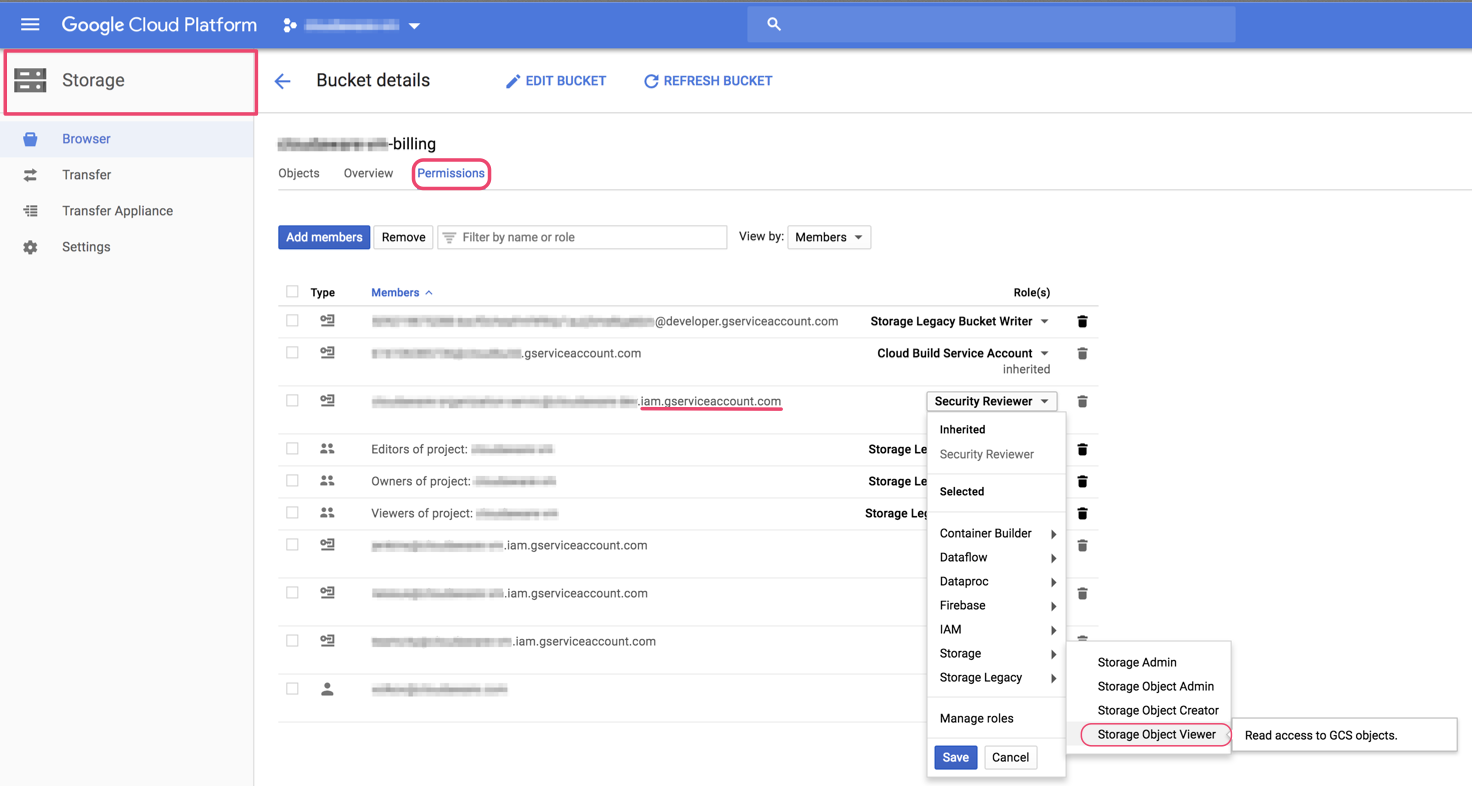Viewport: 1472px width, 786px height.
Task: Open the hamburger navigation menu
Action: coord(30,24)
